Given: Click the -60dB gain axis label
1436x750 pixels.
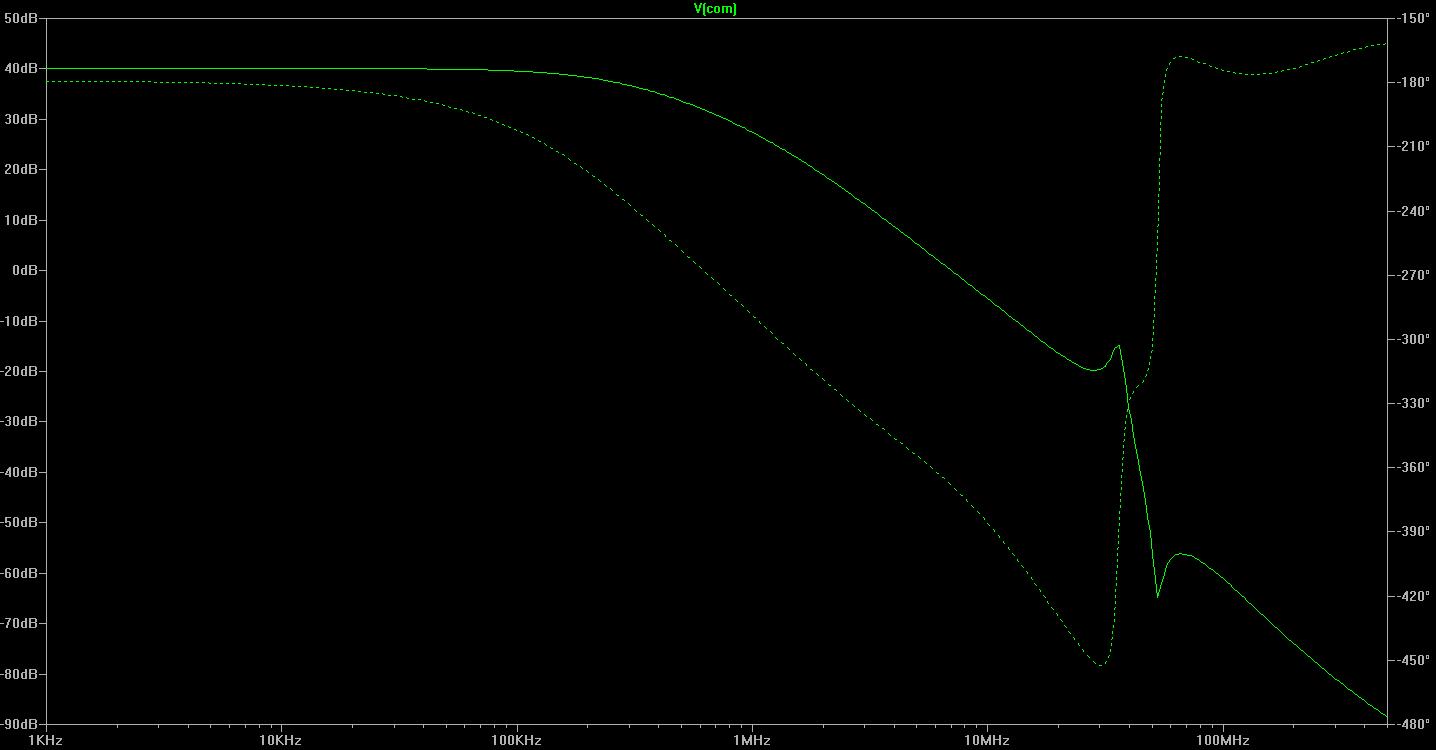Looking at the screenshot, I should coord(19,573).
